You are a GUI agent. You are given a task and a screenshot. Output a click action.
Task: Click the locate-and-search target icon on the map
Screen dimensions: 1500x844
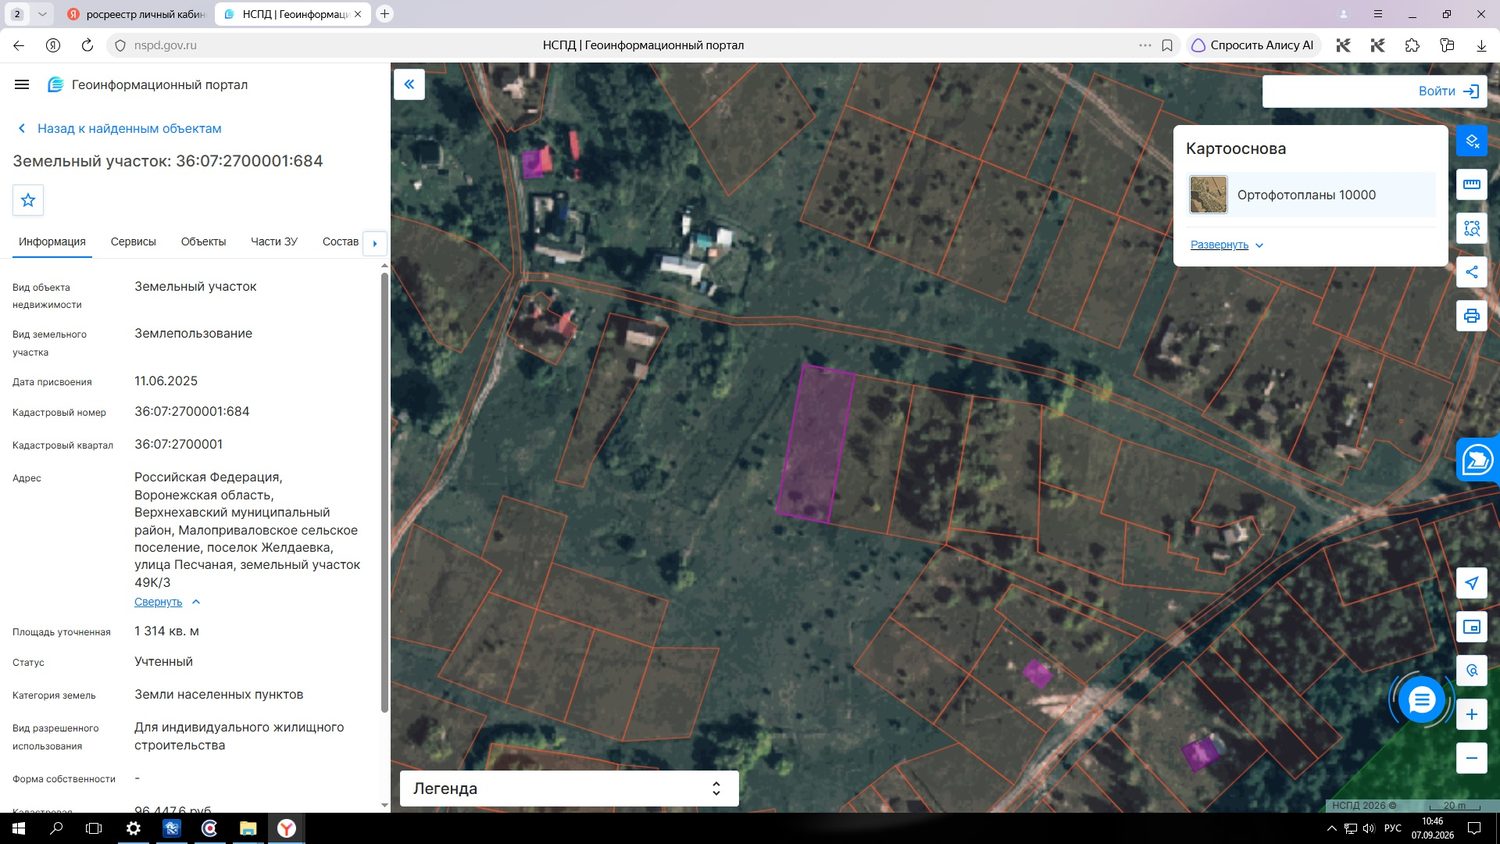pos(1472,671)
